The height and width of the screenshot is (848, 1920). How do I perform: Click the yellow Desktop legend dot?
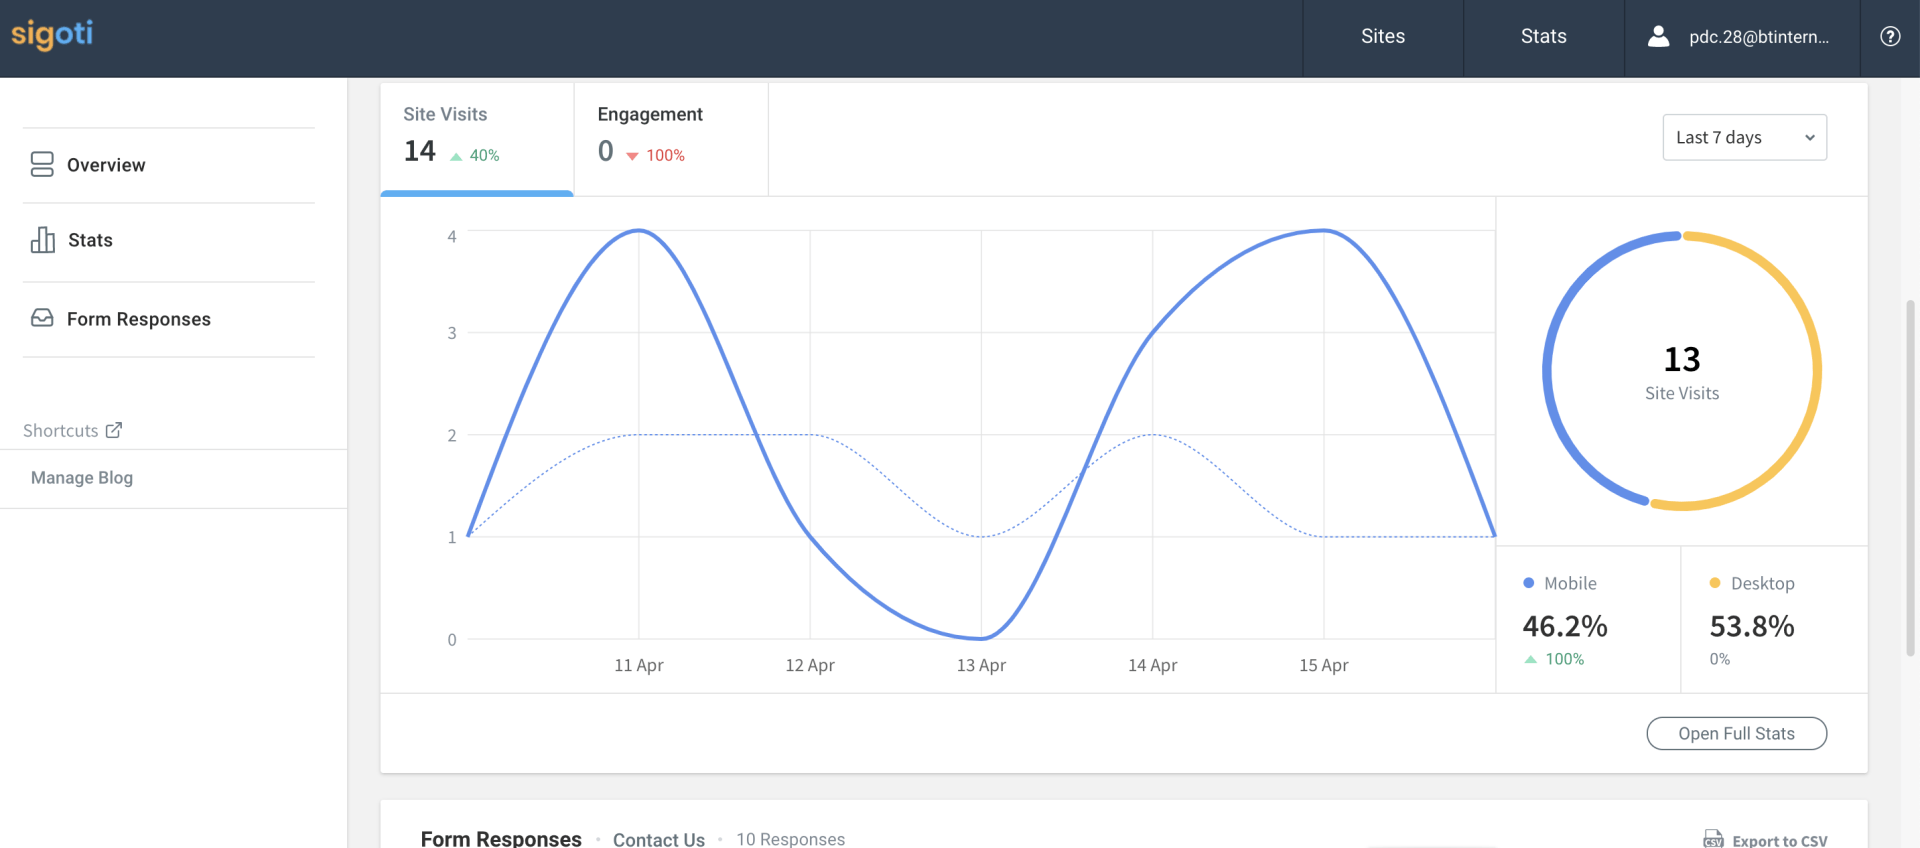pos(1715,583)
